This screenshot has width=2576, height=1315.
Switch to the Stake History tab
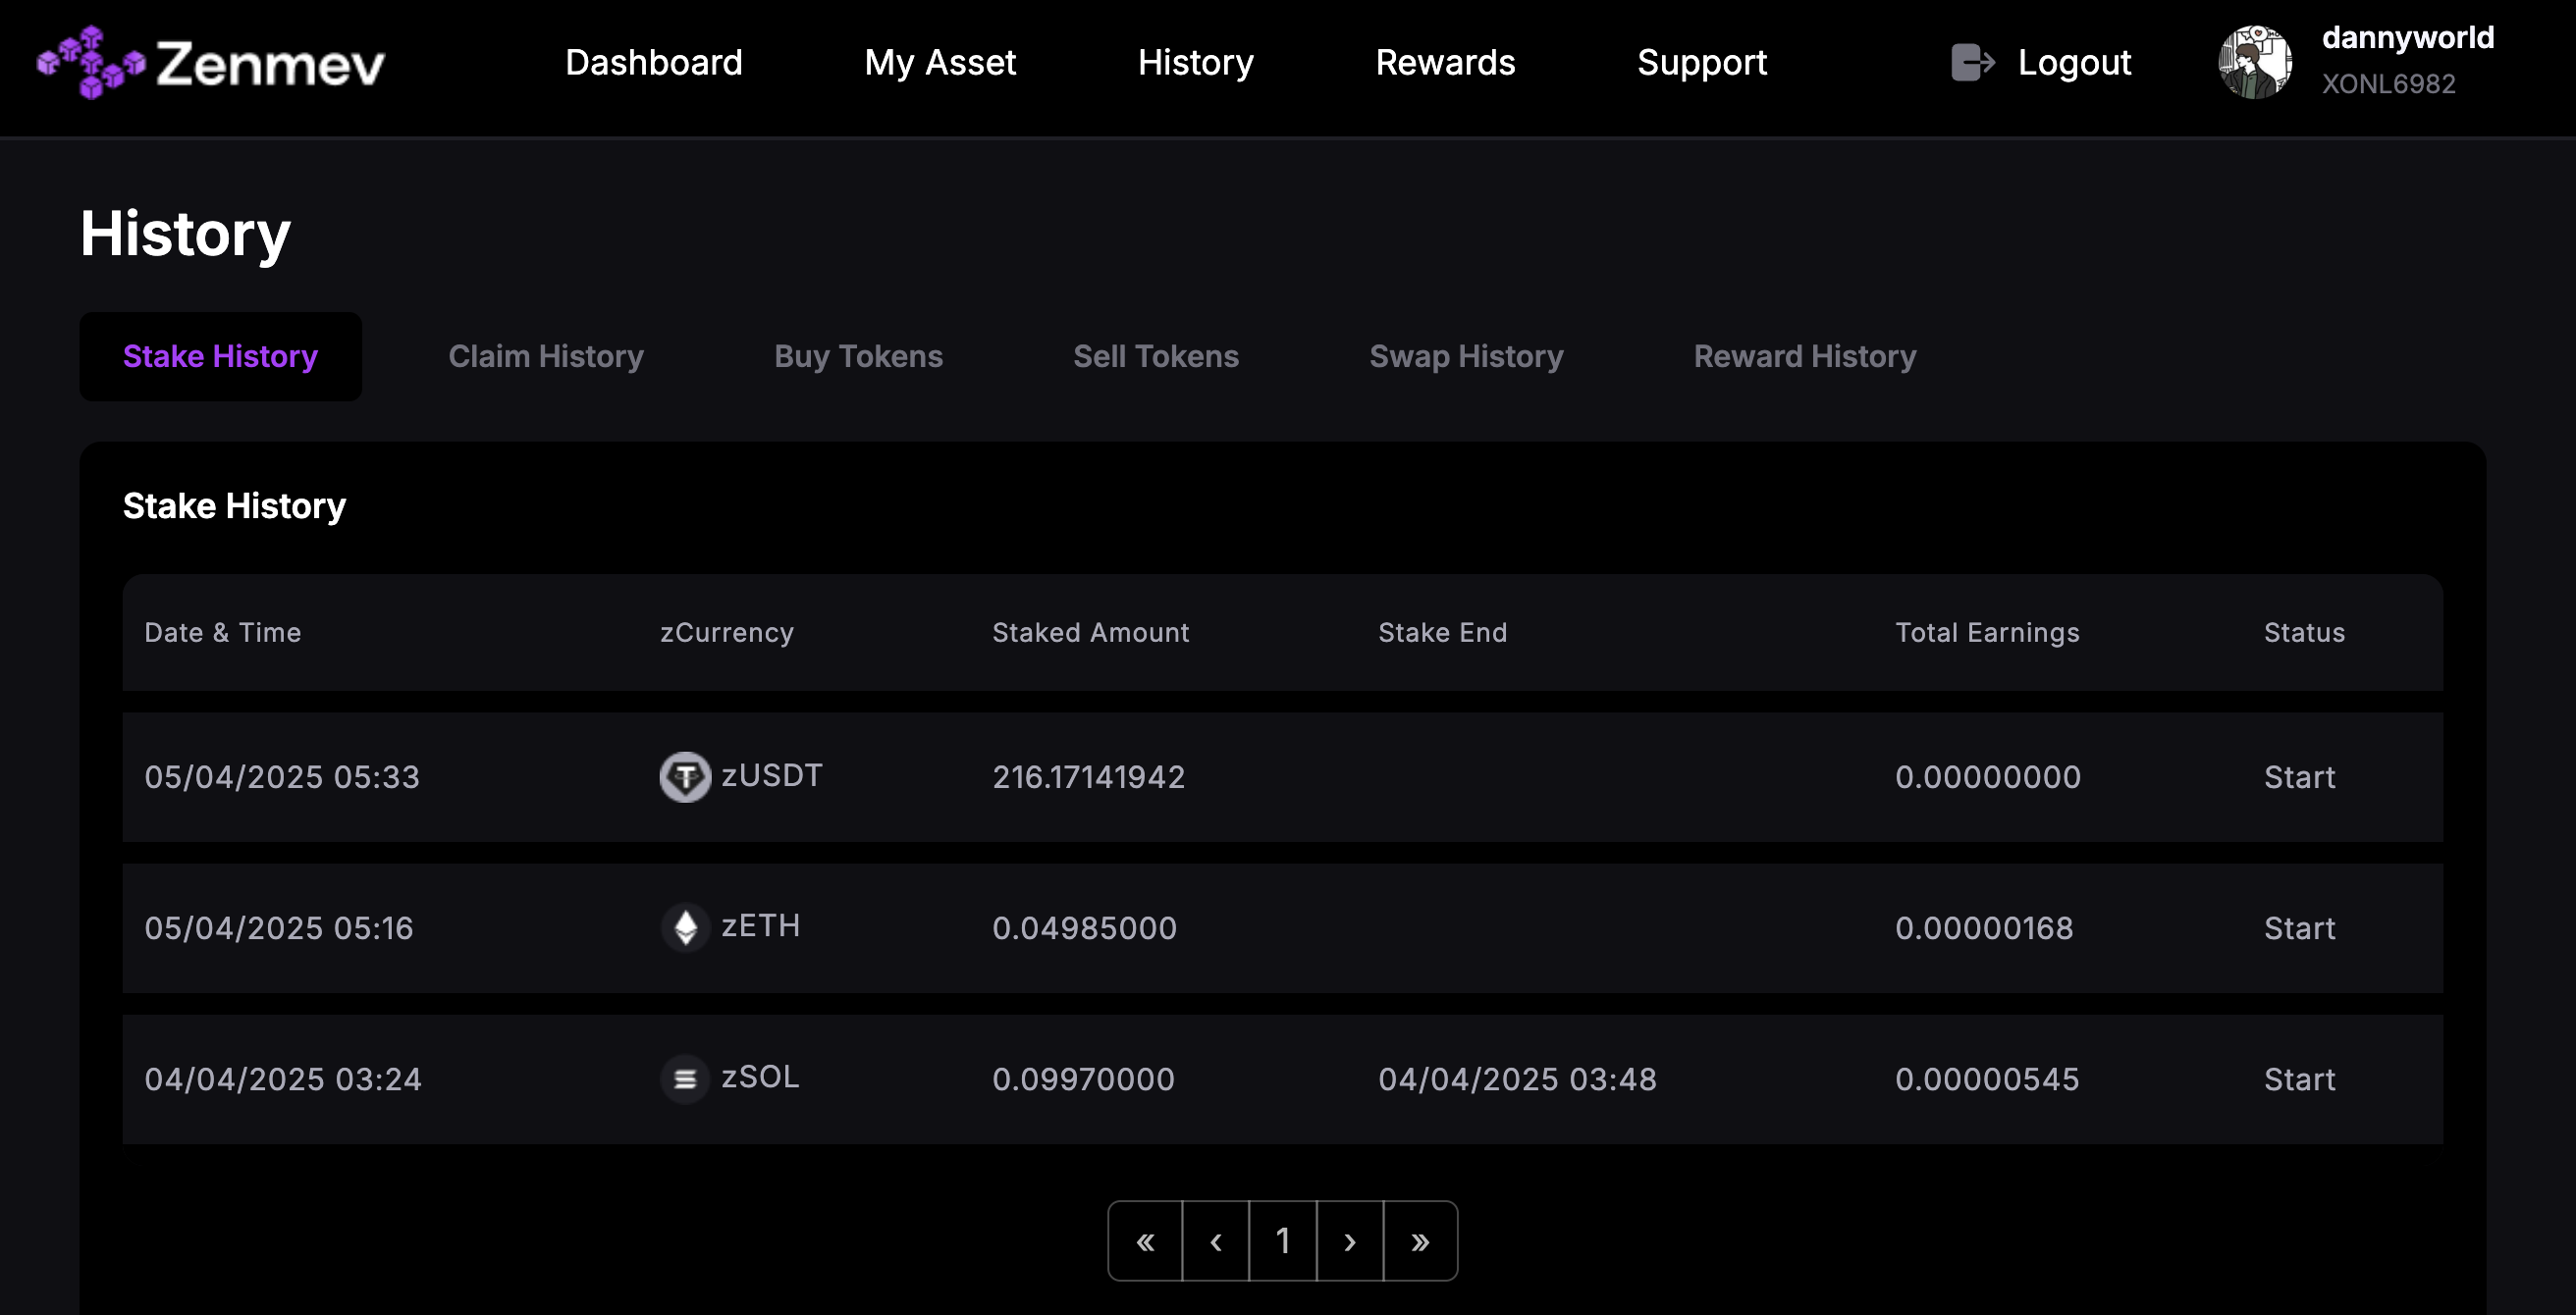(x=220, y=356)
